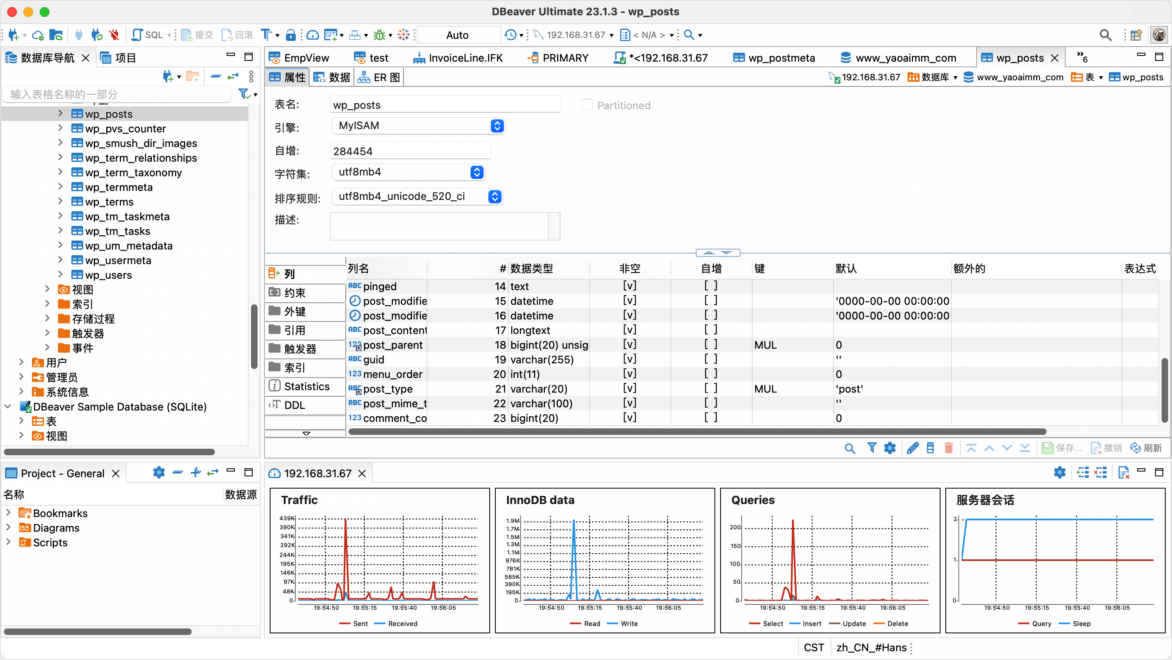This screenshot has width=1172, height=660.
Task: Collapse all via minus icon in navigator
Action: (215, 76)
